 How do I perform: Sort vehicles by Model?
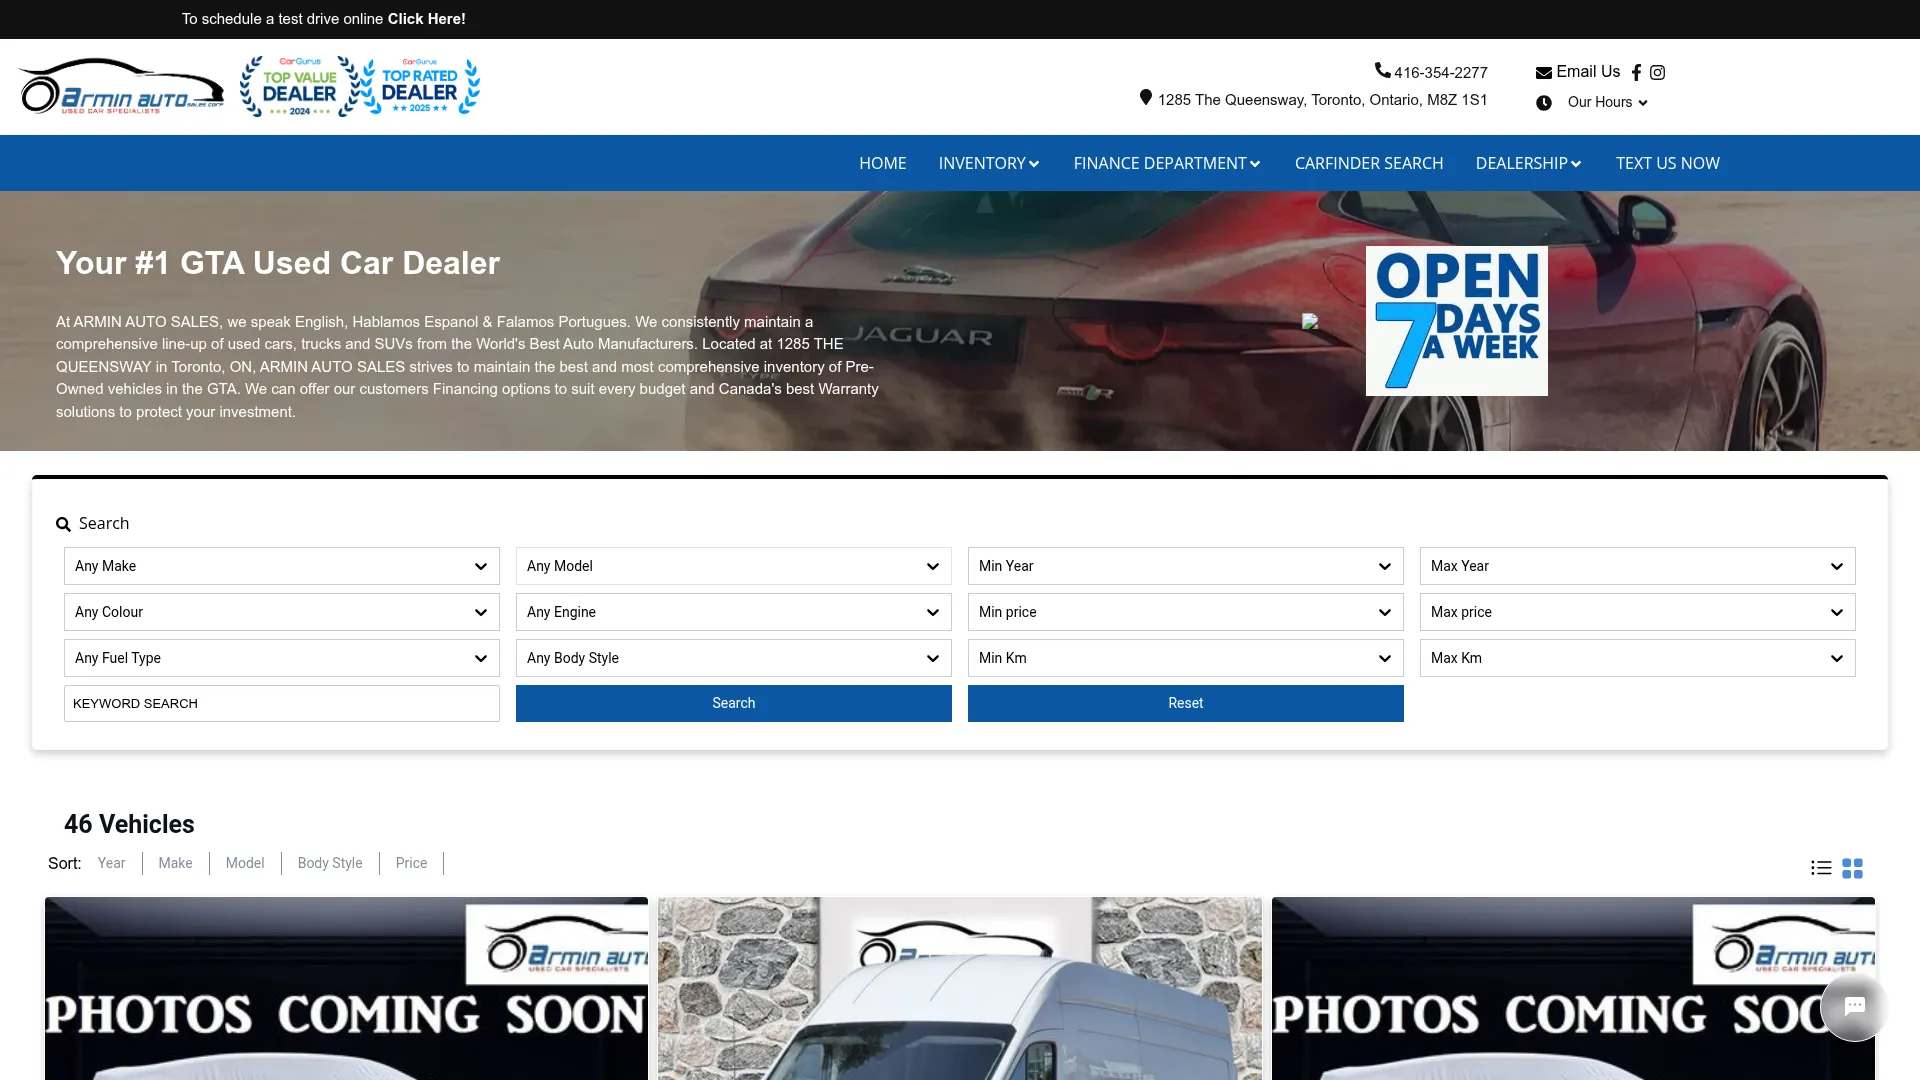[245, 863]
